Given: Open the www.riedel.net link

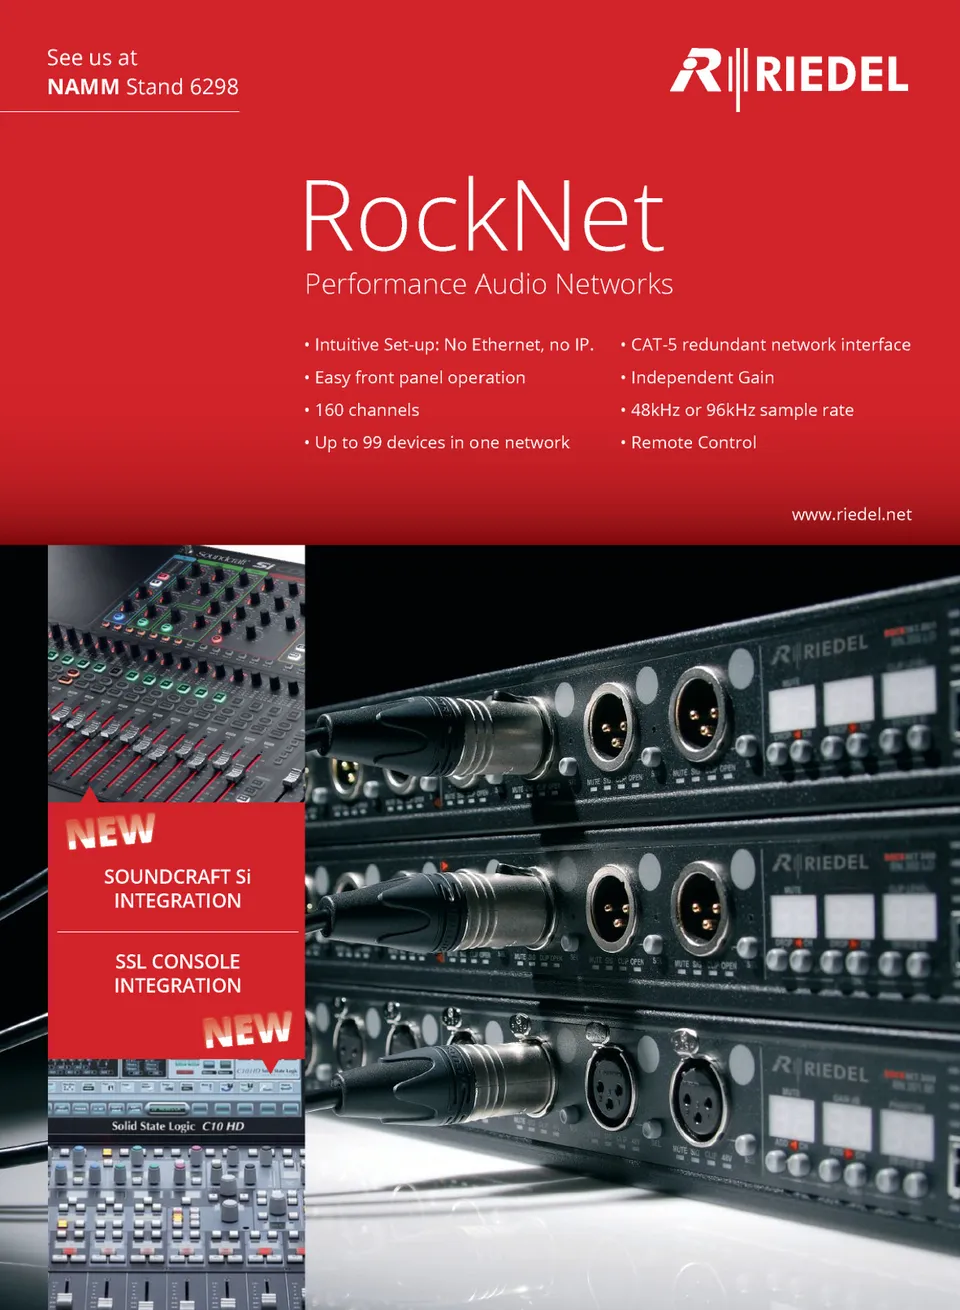Looking at the screenshot, I should 851,514.
